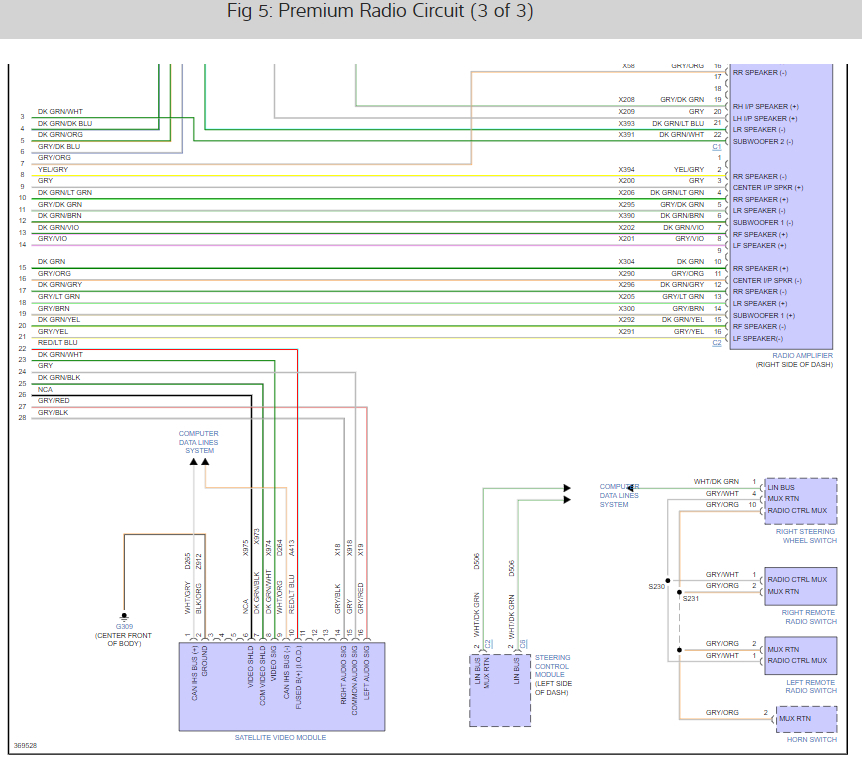Open Computer Data Lines System link above satellite module
862x775 pixels.
pos(198,442)
